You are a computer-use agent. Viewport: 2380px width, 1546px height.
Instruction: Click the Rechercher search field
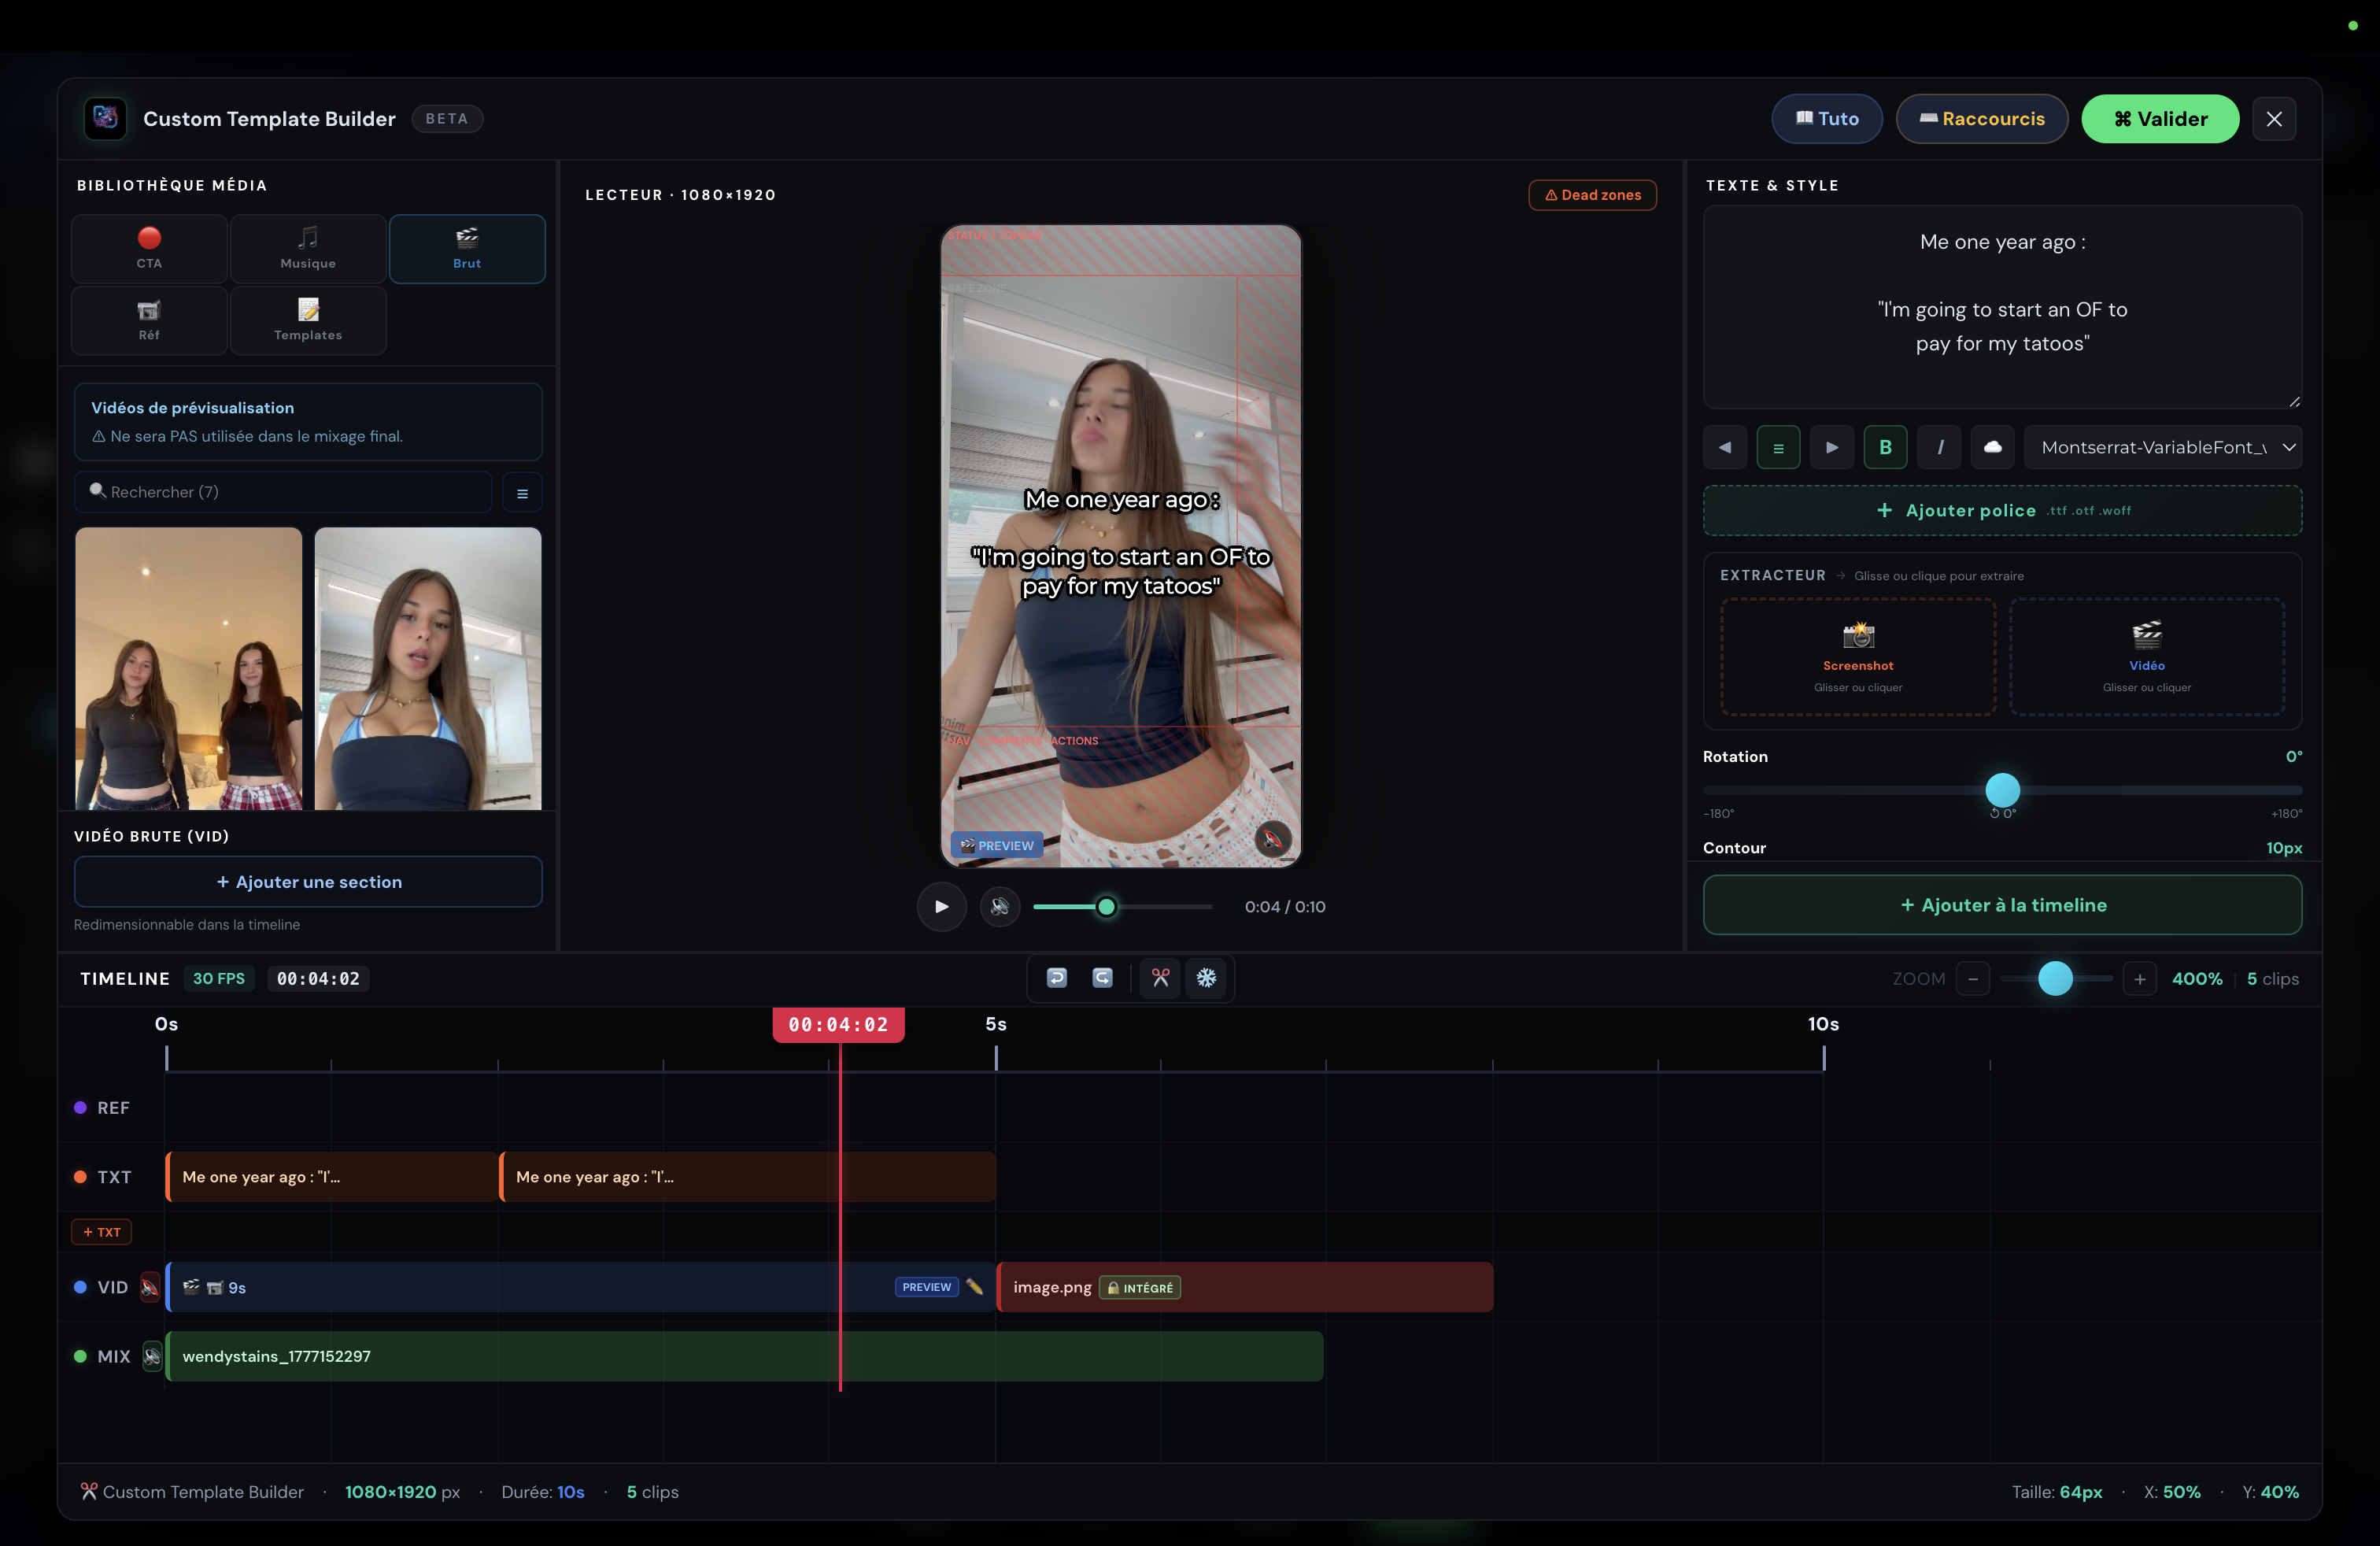pyautogui.click(x=283, y=492)
